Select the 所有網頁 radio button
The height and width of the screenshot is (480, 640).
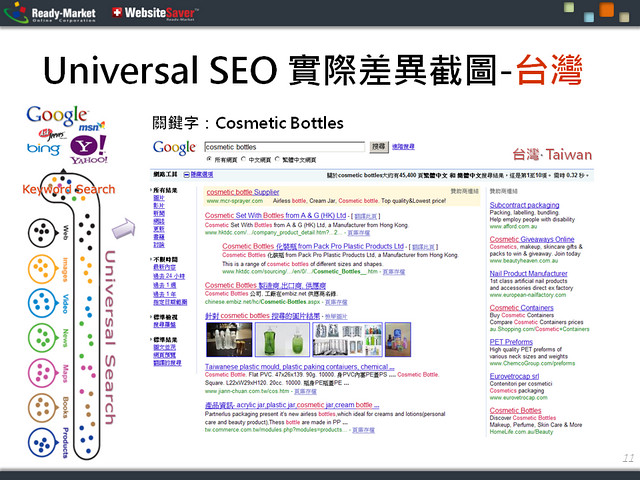pos(209,159)
